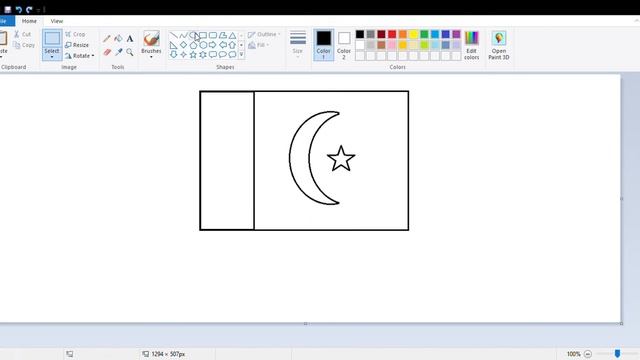
Task: Select the Fill with color bucket tool
Action: [118, 39]
